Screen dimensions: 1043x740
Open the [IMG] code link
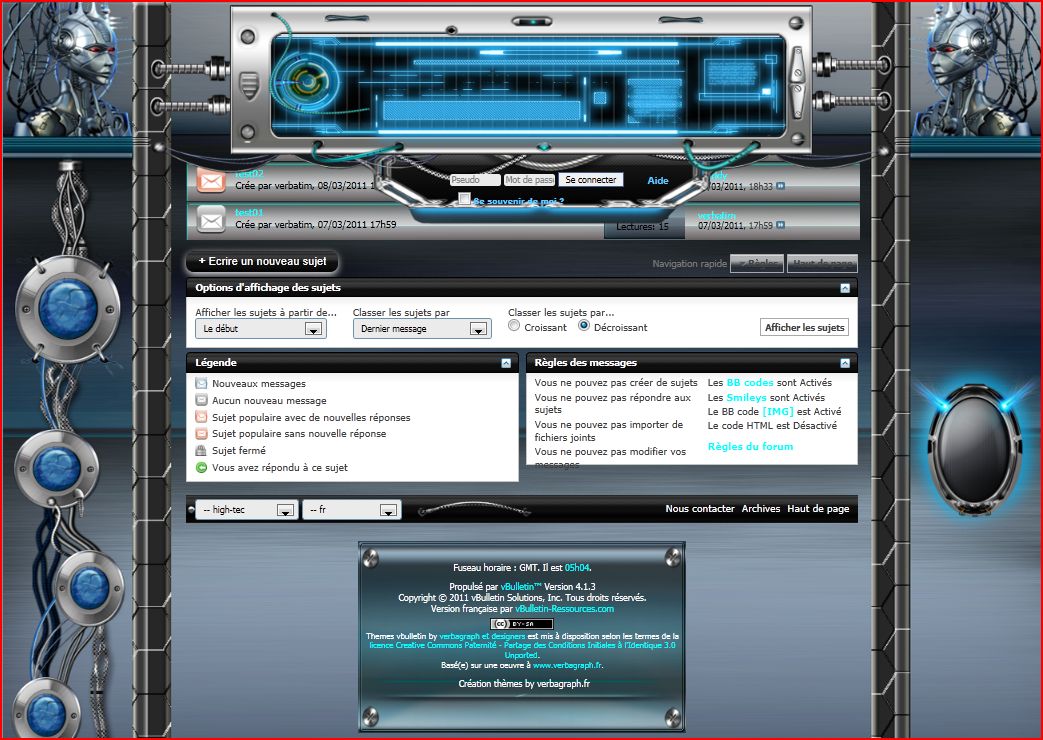(x=778, y=411)
